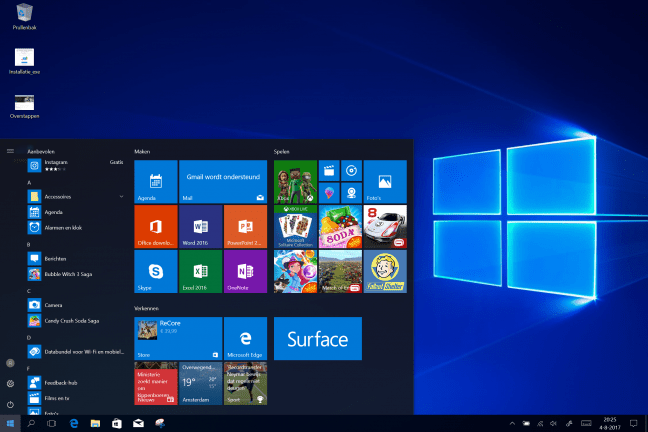Image resolution: width=648 pixels, height=432 pixels.
Task: Open the volume tray icon
Action: click(x=553, y=423)
